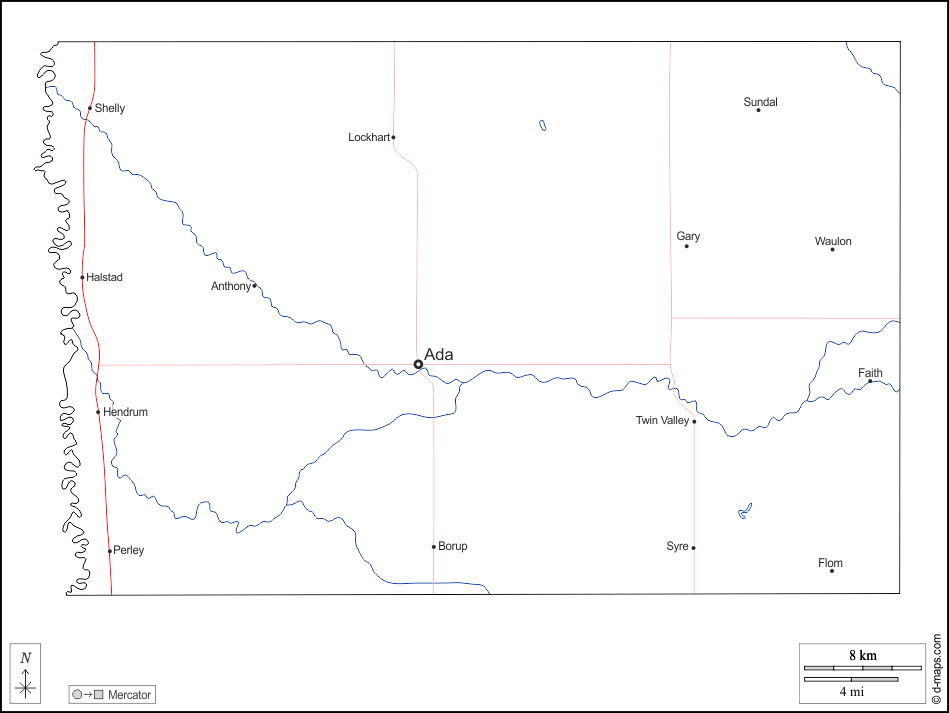Click the Faith town label
This screenshot has width=949, height=713.
click(870, 373)
